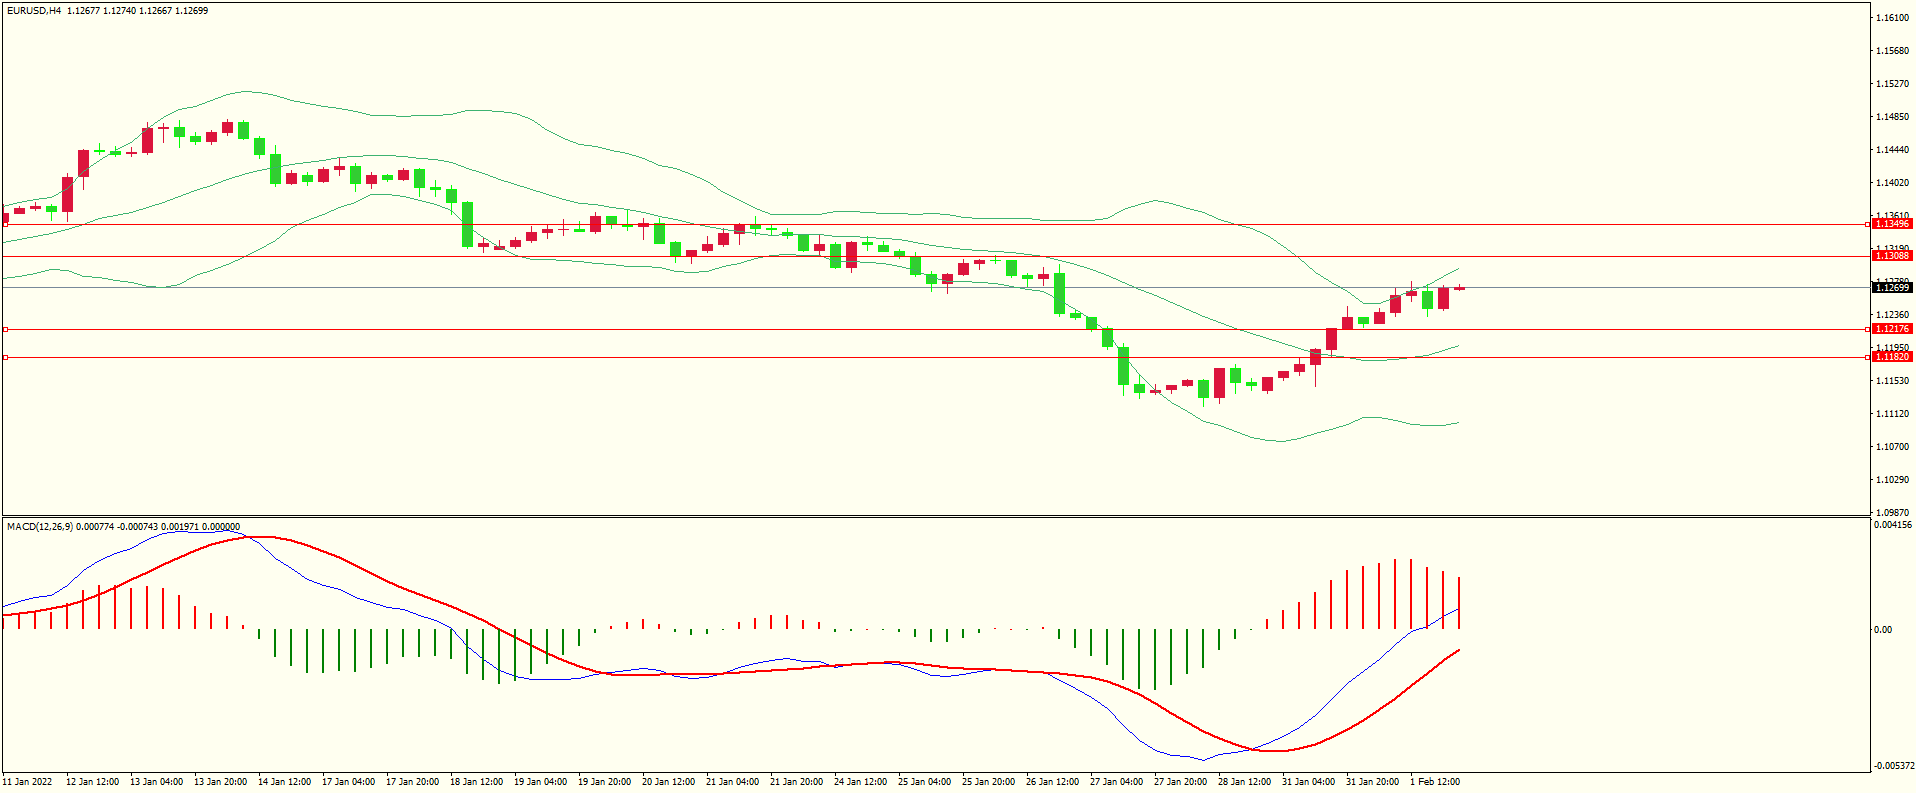Click the 18 Jan 12:00 time label

(x=476, y=782)
